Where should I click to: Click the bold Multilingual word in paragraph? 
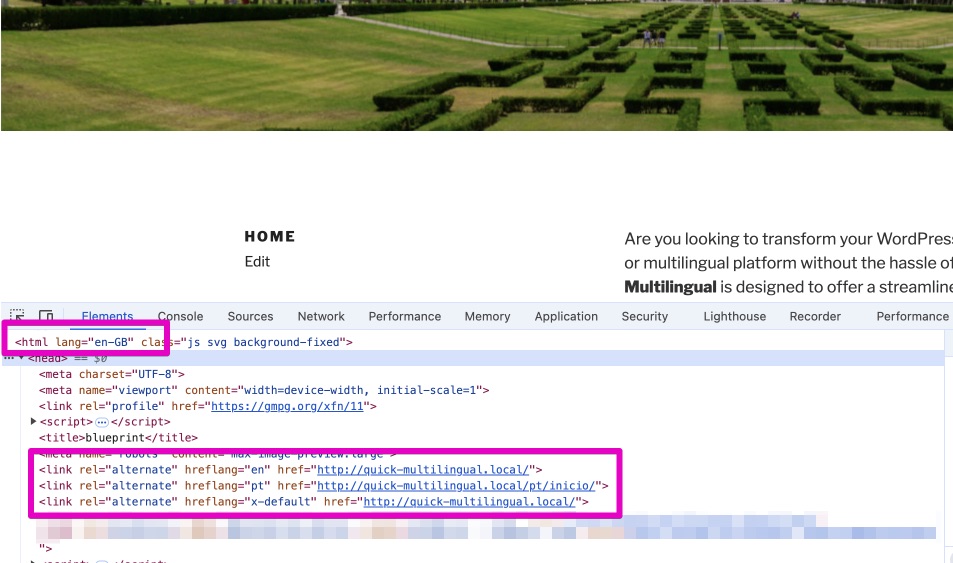670,287
